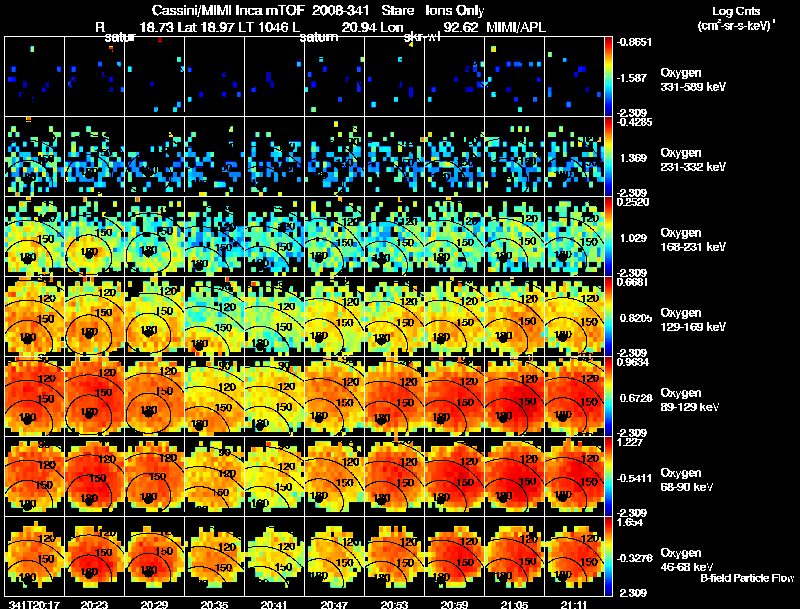The width and height of the screenshot is (800, 609).
Task: Click the color bar of the 68-90 keV row
Action: pyautogui.click(x=608, y=477)
